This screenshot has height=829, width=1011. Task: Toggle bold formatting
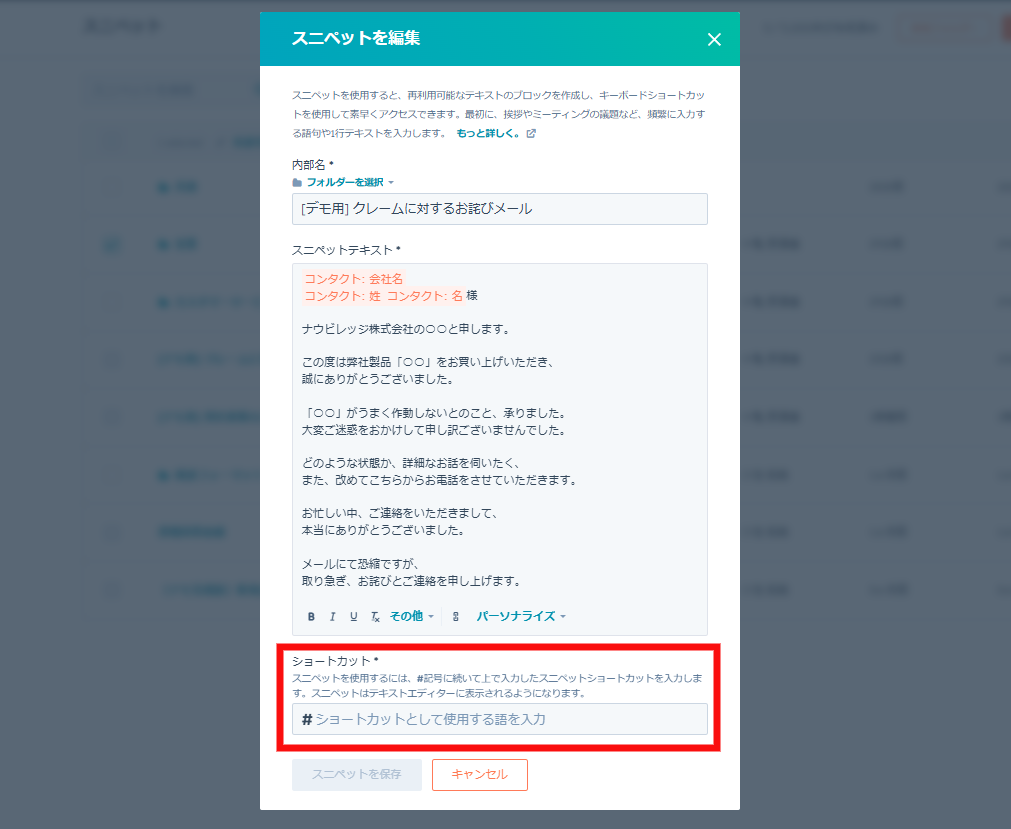point(311,617)
